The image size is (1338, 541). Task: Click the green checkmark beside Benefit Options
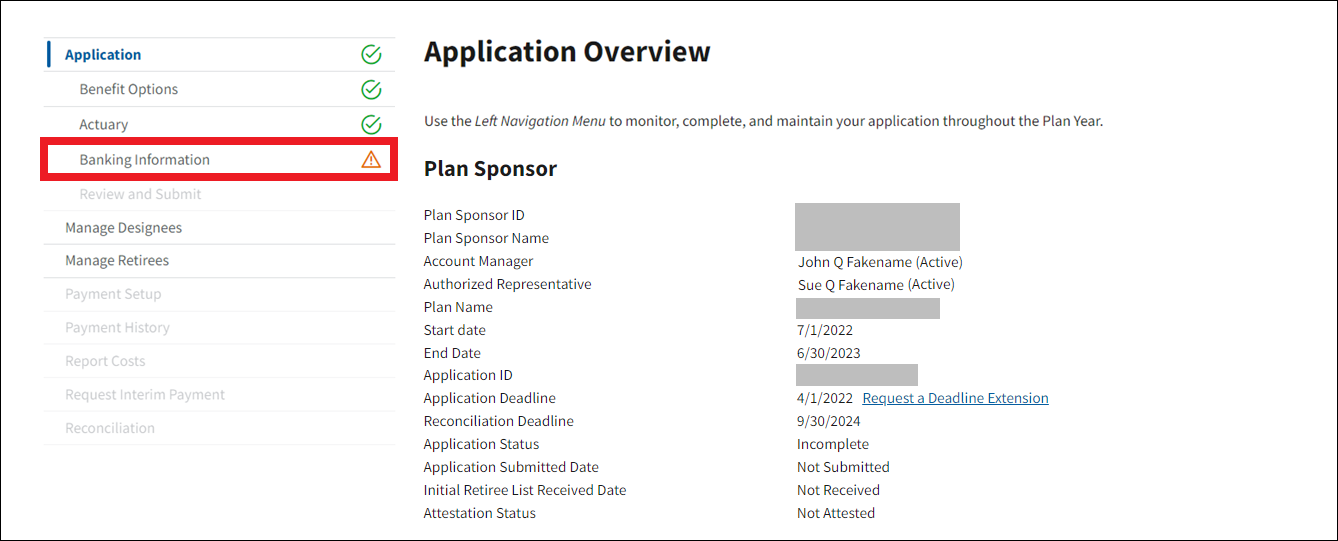click(371, 90)
